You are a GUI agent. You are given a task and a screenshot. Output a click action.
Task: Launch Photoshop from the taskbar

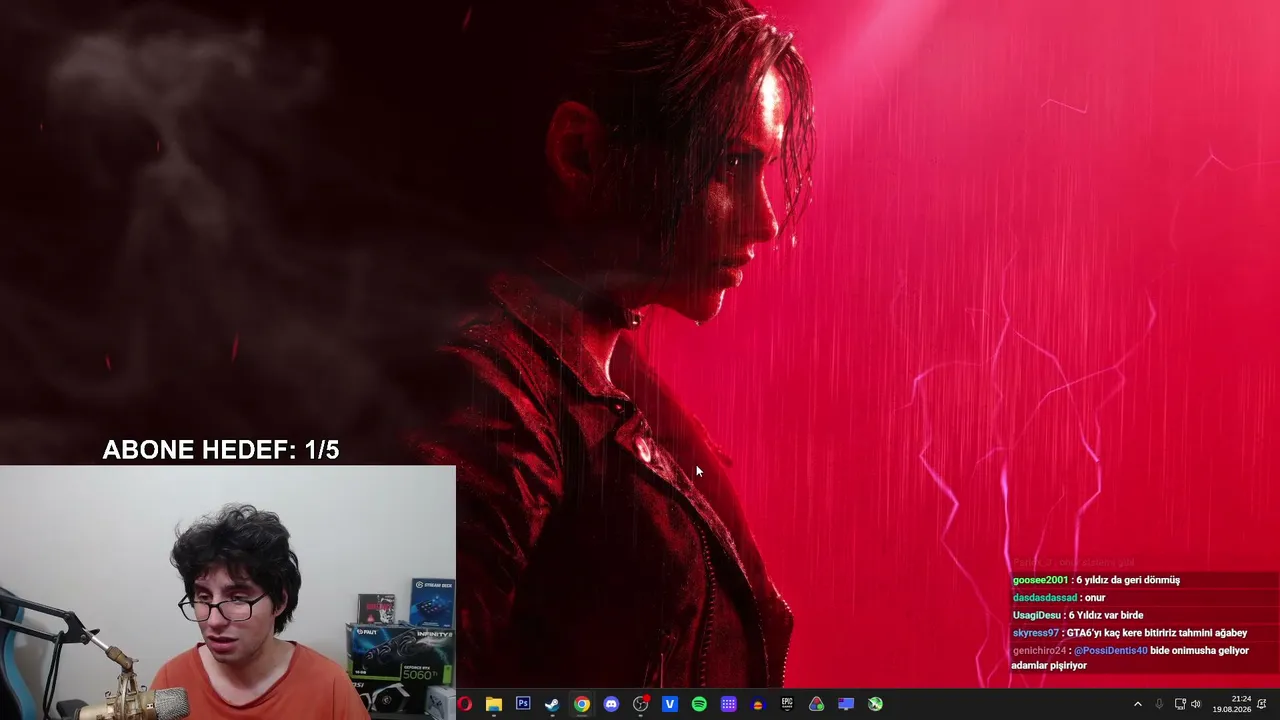(523, 704)
